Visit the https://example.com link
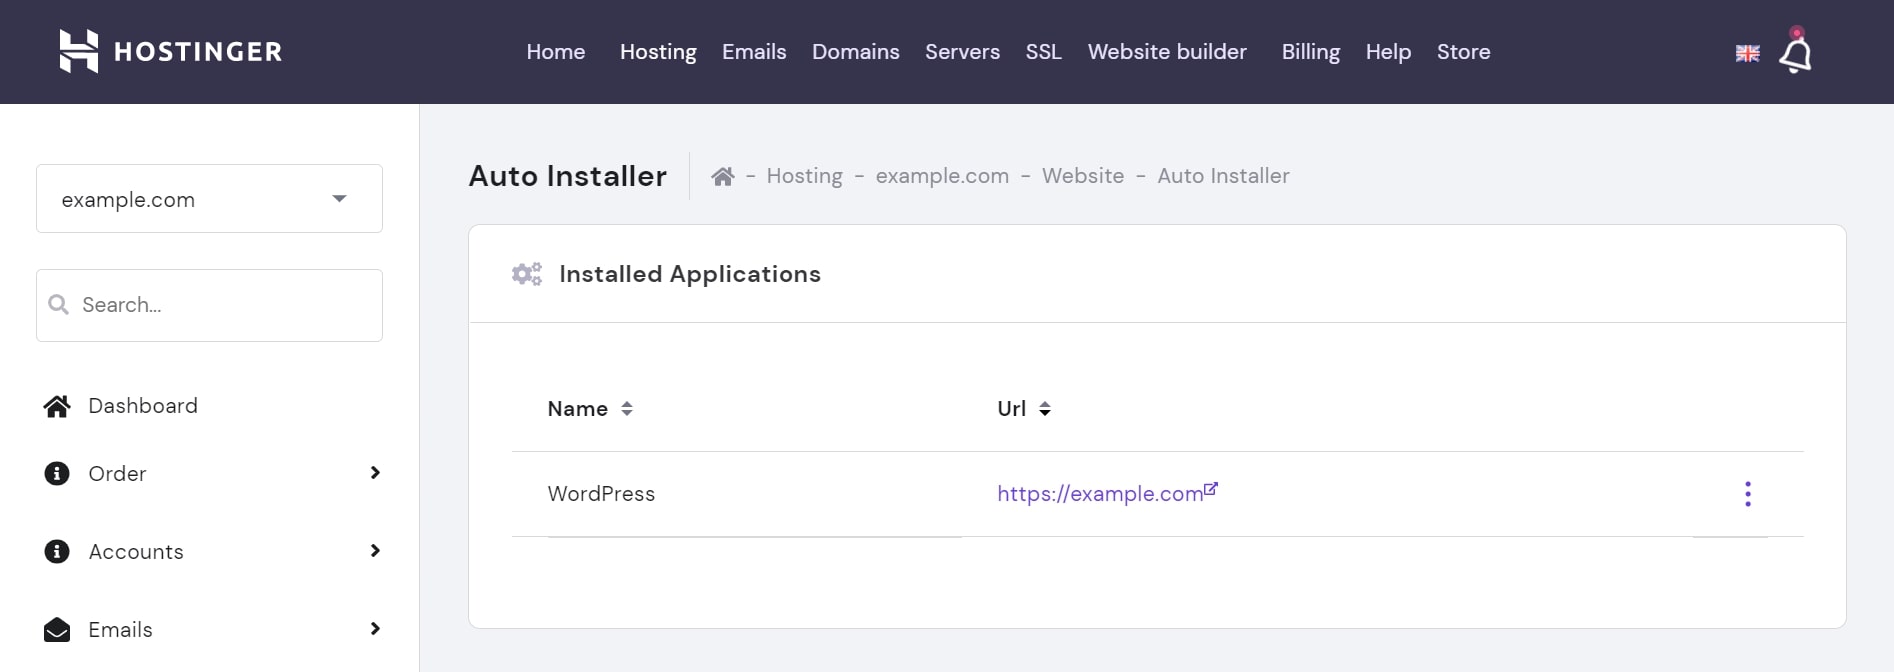The image size is (1894, 672). [1100, 494]
